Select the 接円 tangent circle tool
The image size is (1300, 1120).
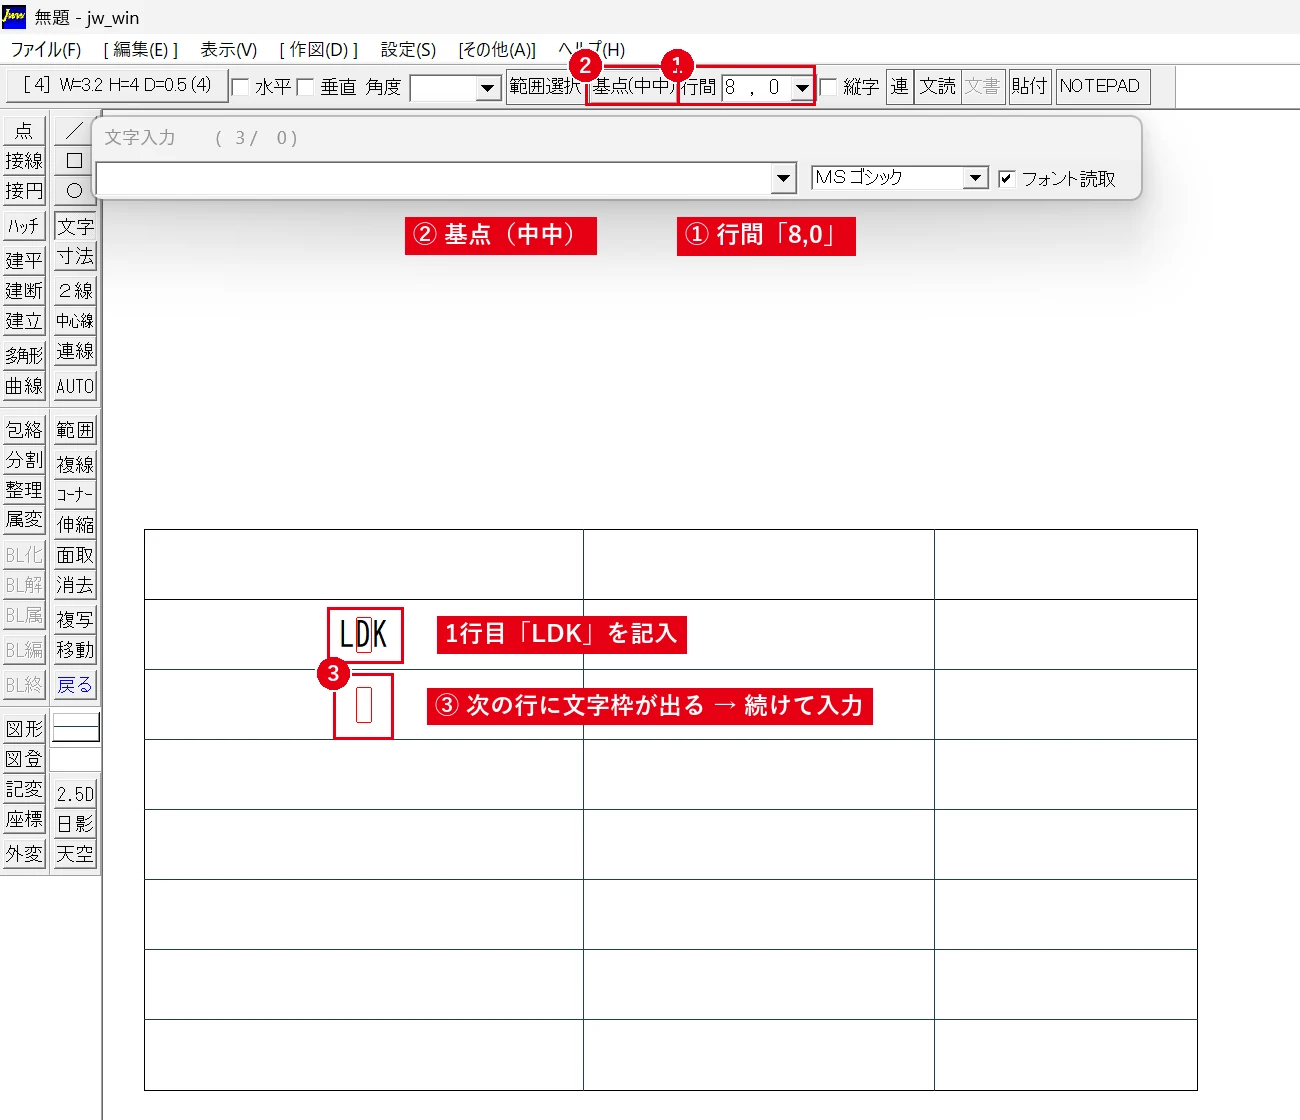[x=24, y=190]
